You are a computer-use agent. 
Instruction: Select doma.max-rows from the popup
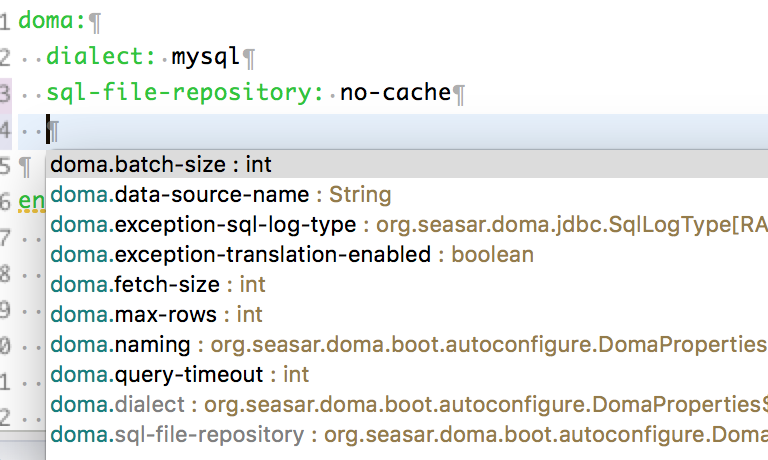(x=156, y=314)
